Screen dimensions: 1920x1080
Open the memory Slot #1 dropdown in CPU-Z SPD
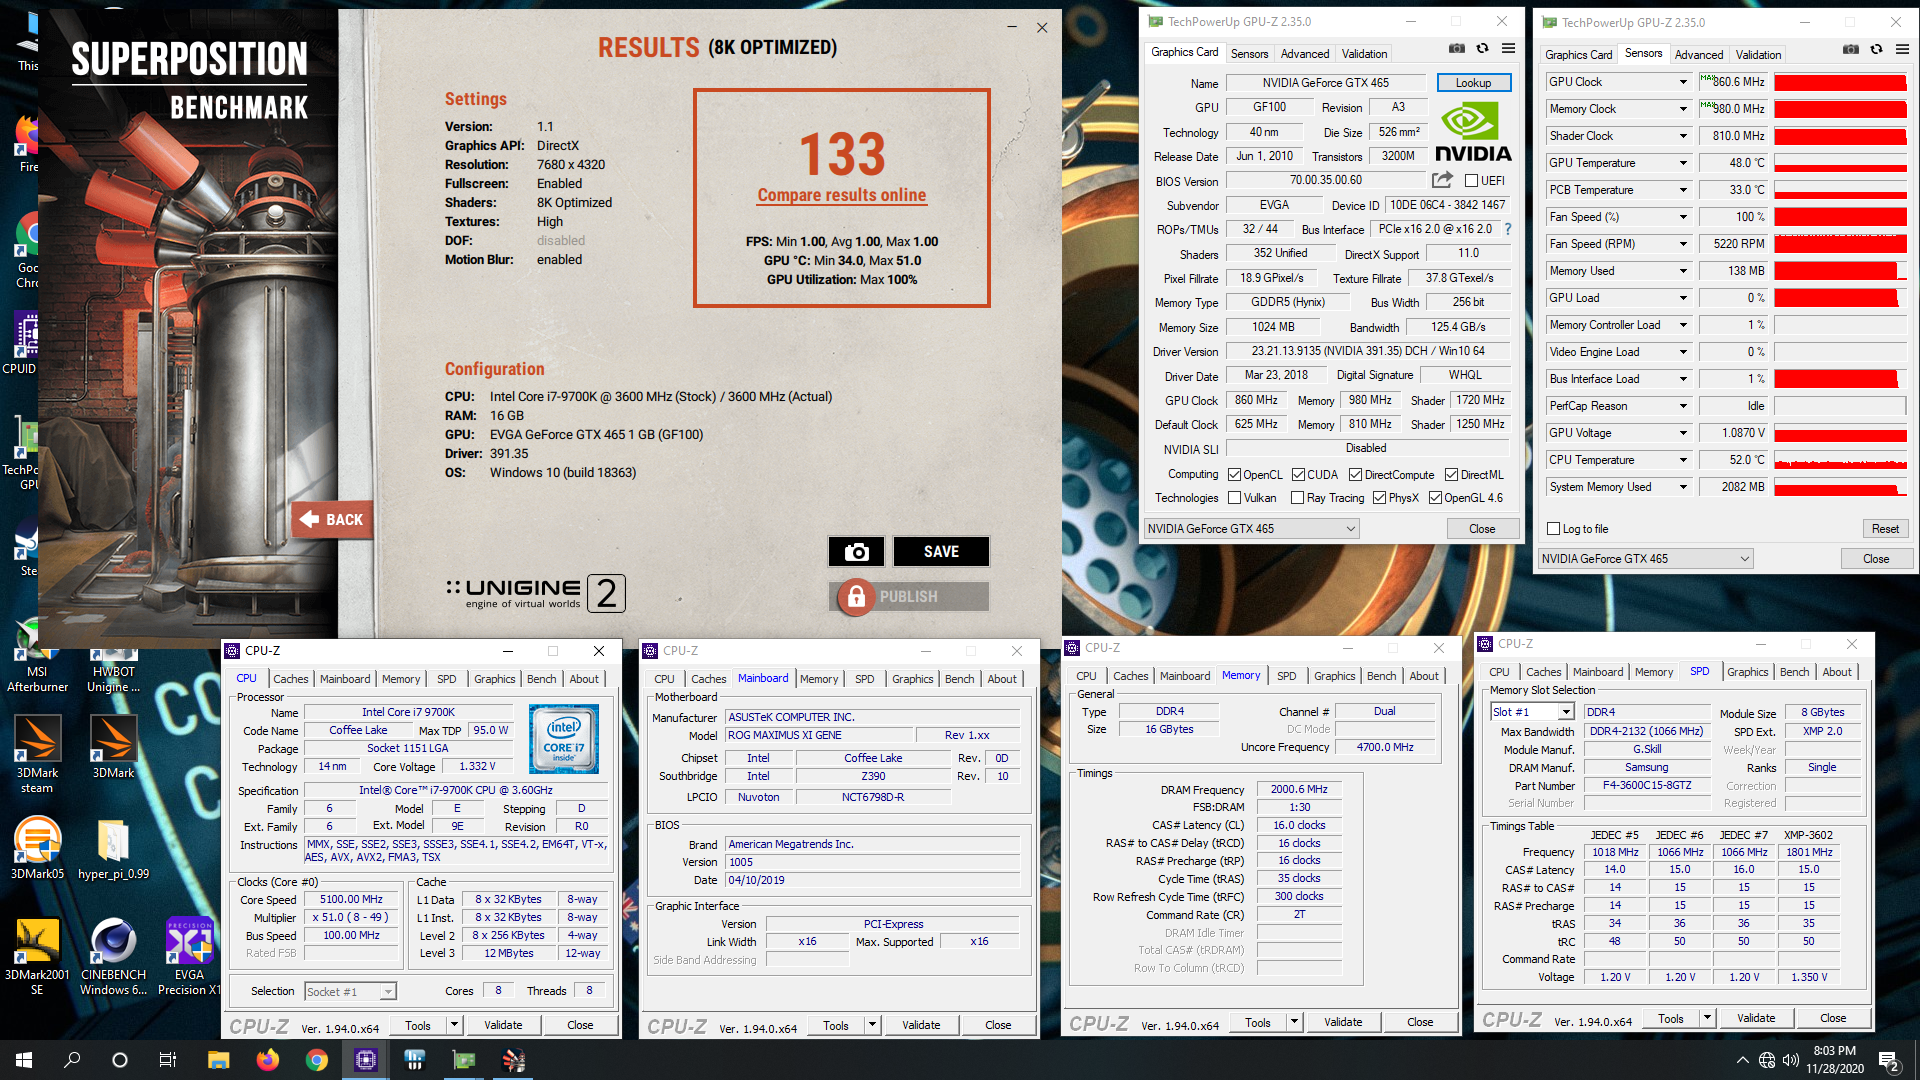tap(1532, 712)
